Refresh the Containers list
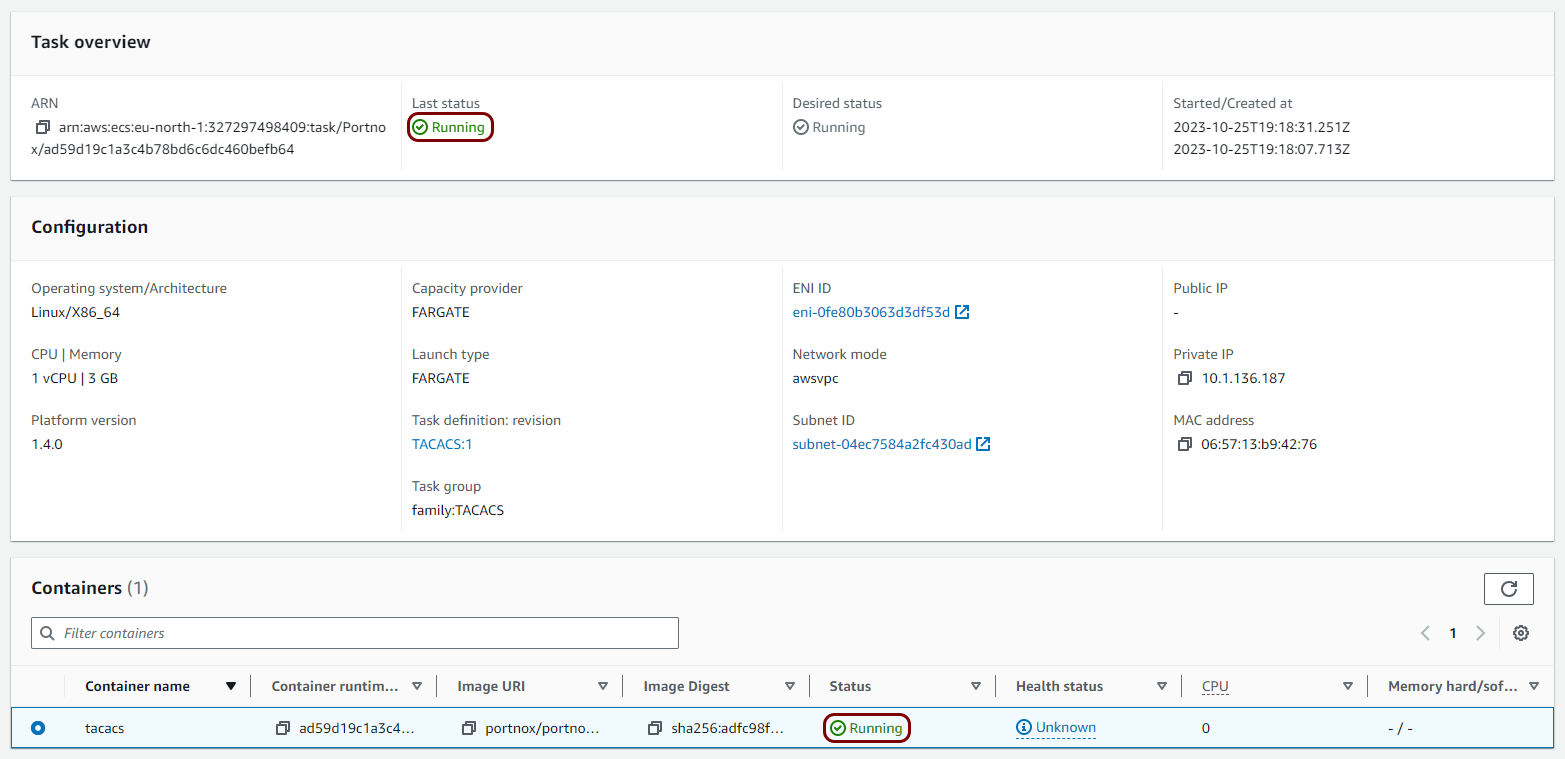The height and width of the screenshot is (759, 1565). (x=1508, y=589)
